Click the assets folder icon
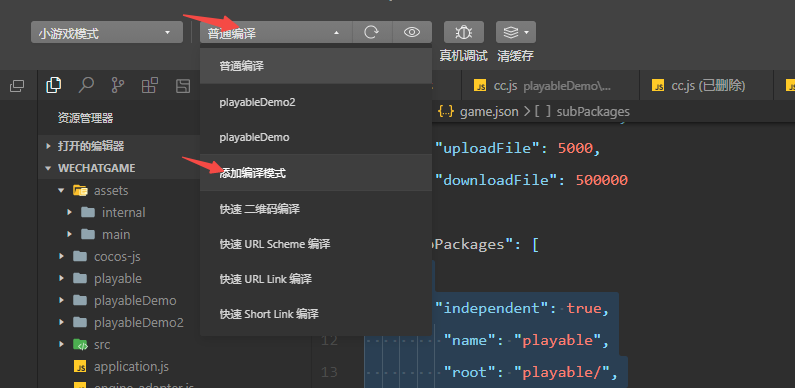Viewport: 795px width, 388px height. 80,191
